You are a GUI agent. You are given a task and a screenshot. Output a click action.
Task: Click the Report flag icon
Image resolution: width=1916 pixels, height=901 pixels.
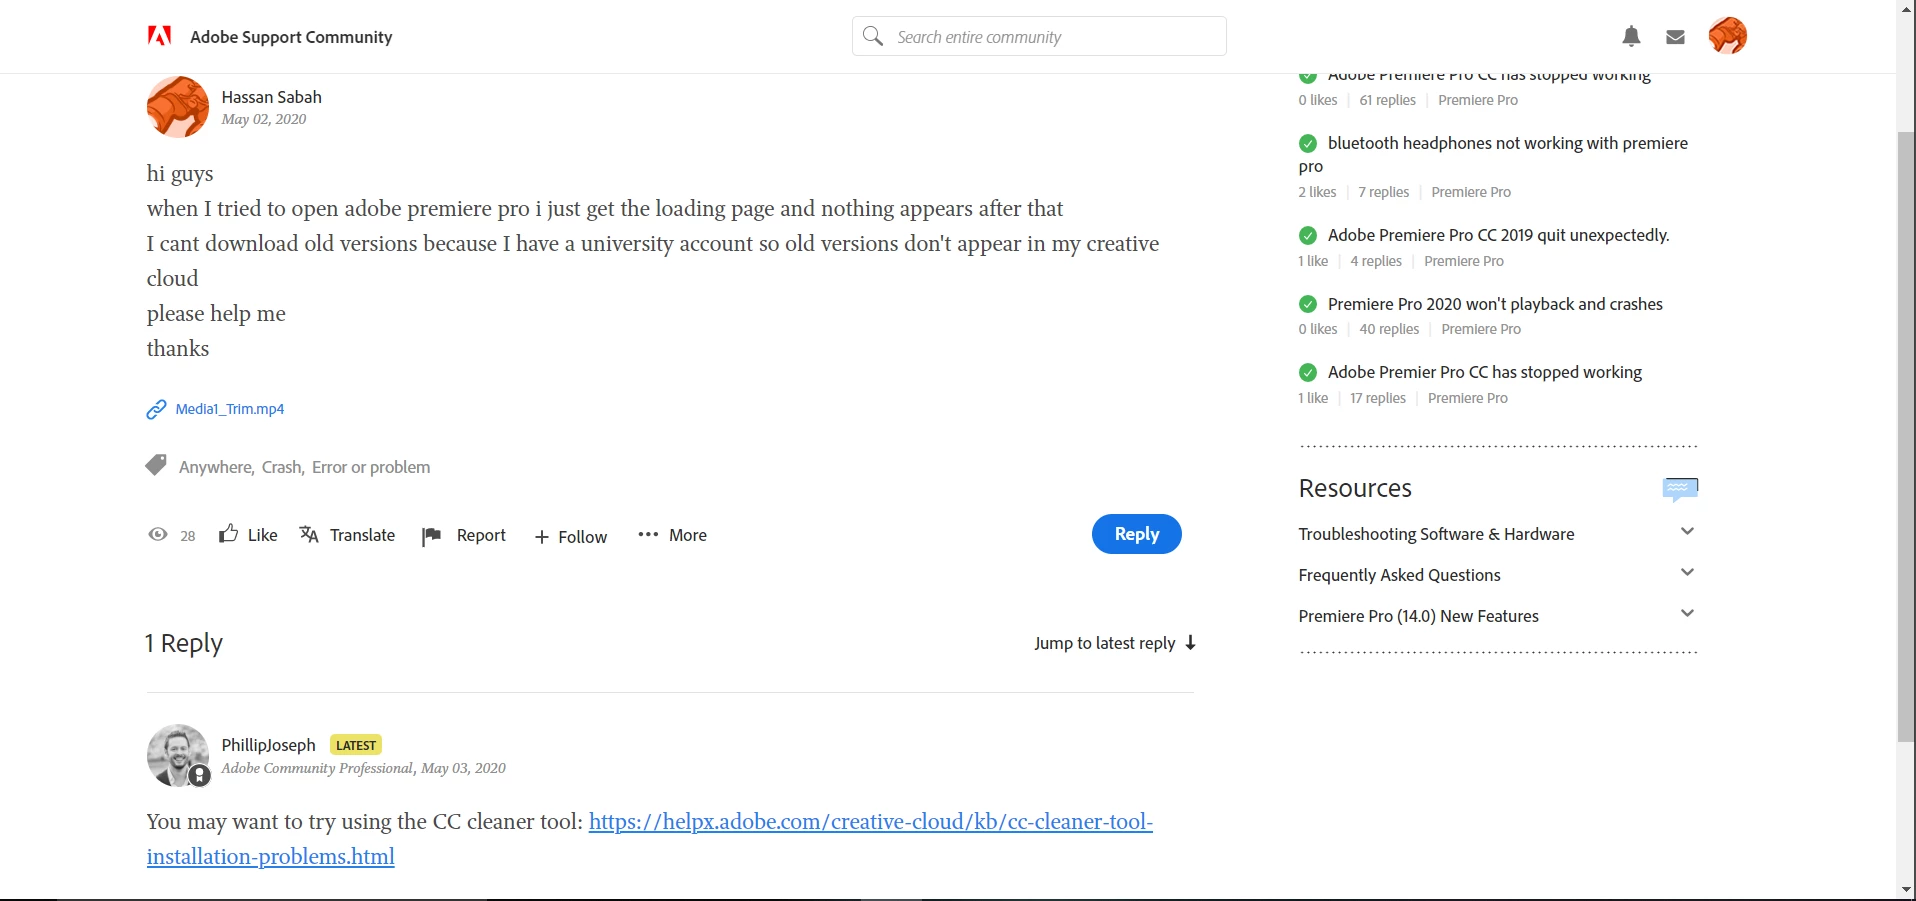click(x=432, y=536)
